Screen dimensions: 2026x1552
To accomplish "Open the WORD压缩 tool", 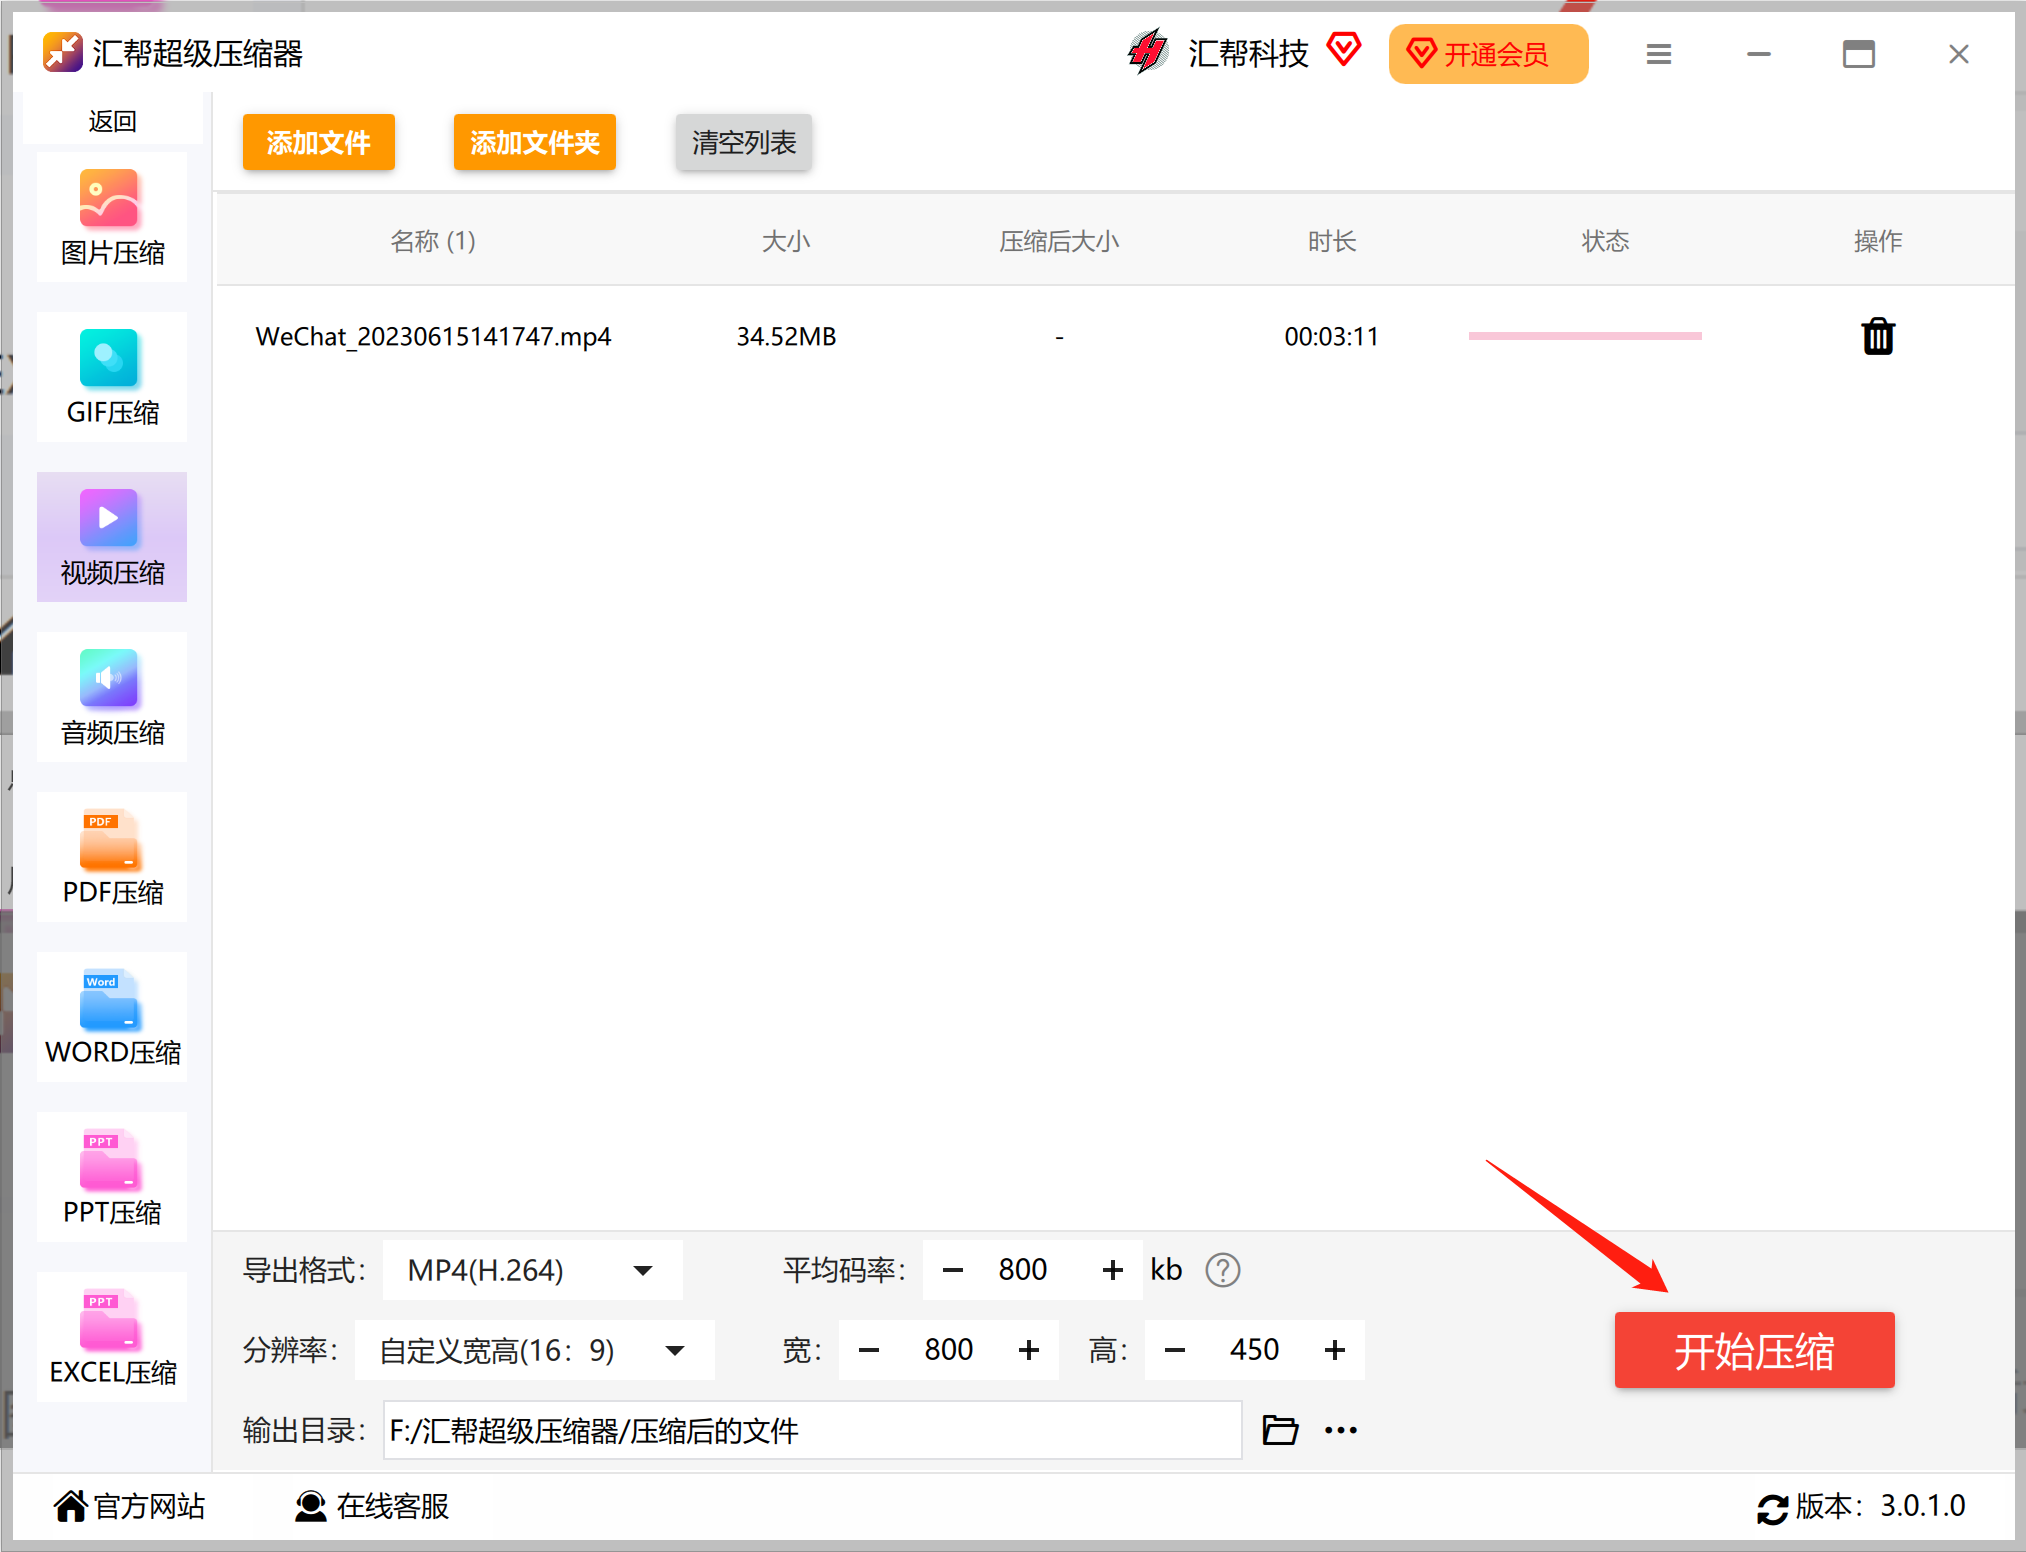I will pyautogui.click(x=112, y=1018).
